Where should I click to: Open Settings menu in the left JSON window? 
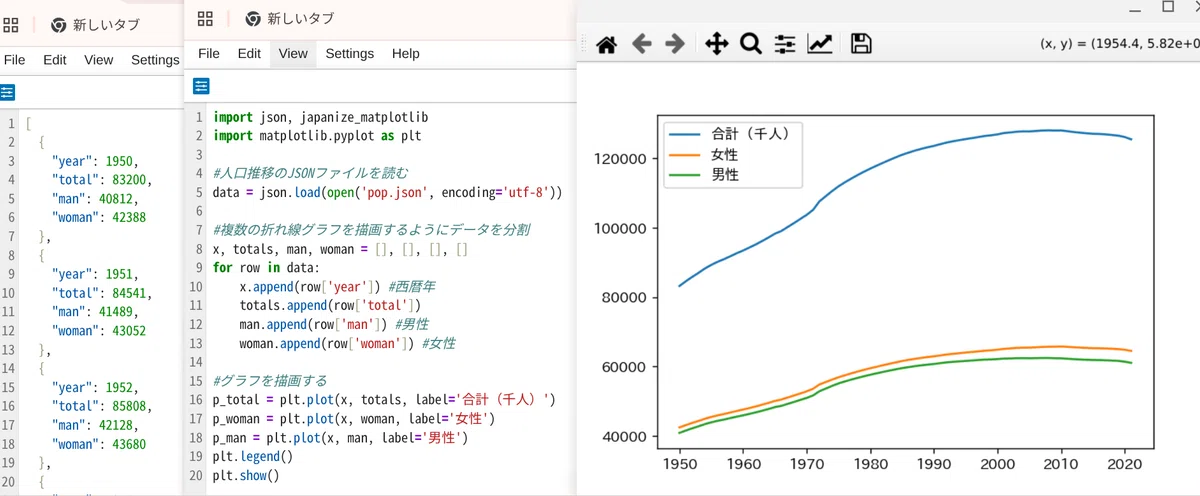155,60
